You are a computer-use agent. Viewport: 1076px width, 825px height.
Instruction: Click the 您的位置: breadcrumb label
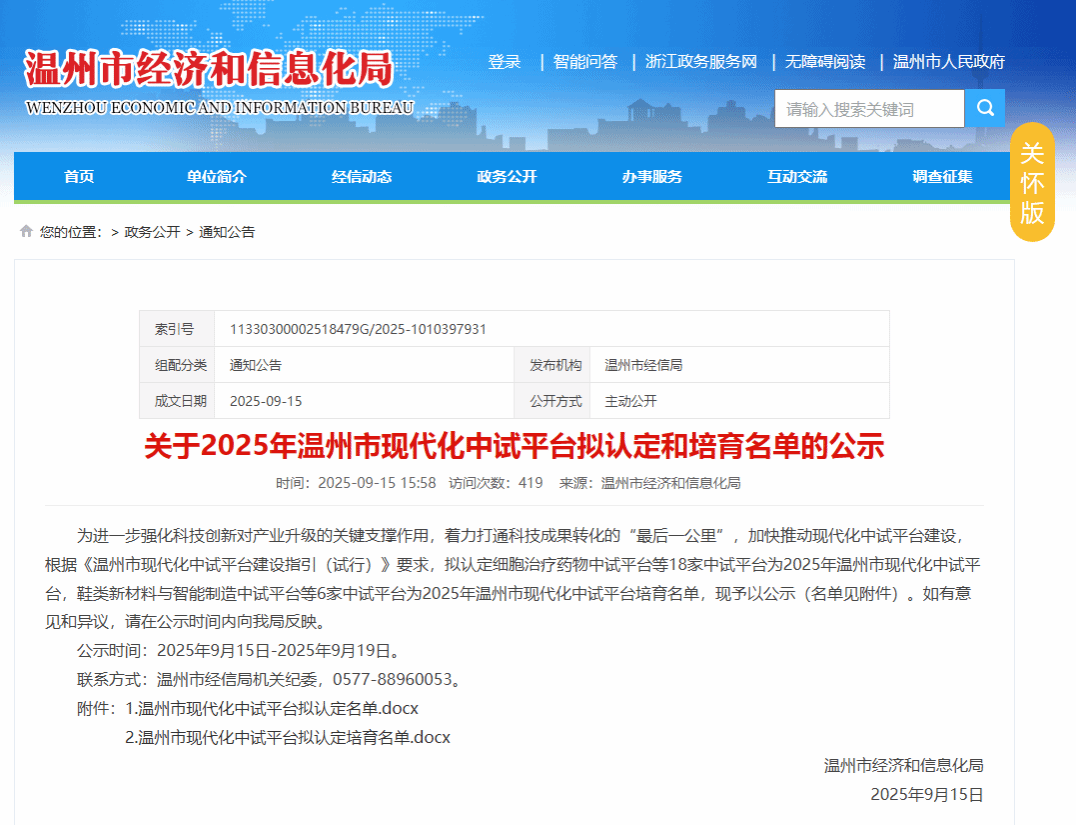[71, 232]
